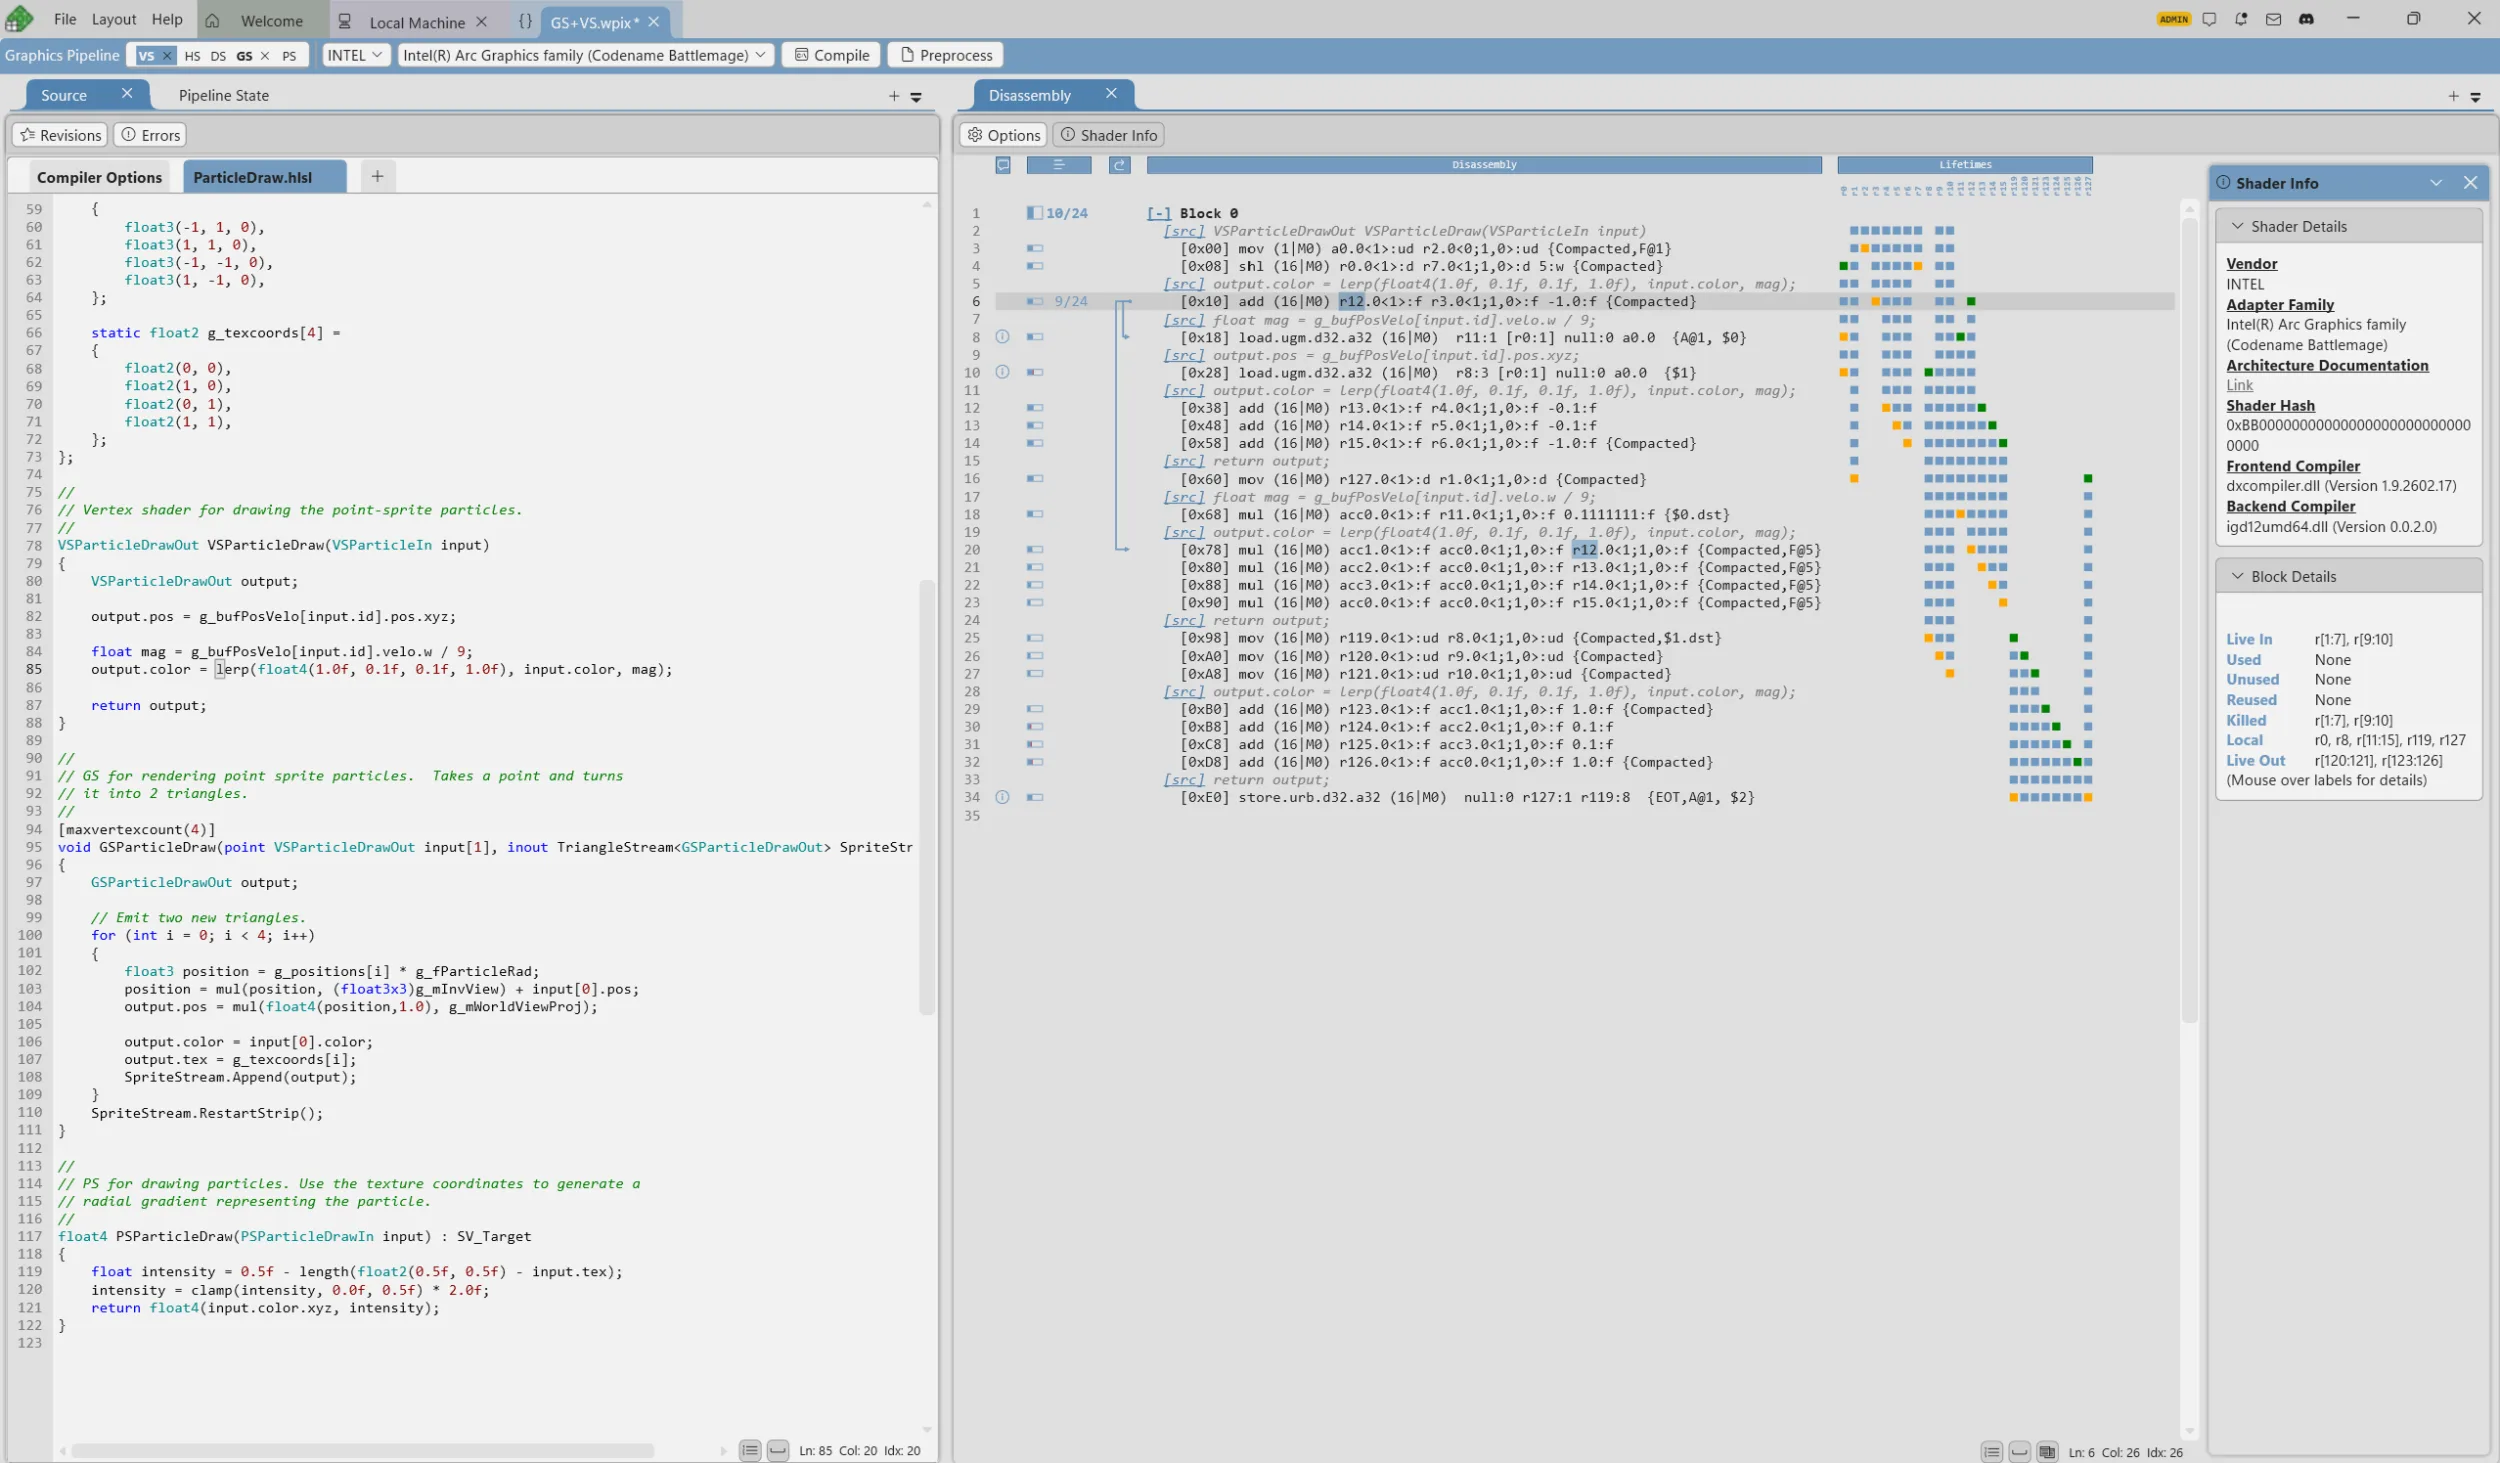Toggle the Shader Info panel button
This screenshot has height=1463, width=2500.
coord(1109,135)
